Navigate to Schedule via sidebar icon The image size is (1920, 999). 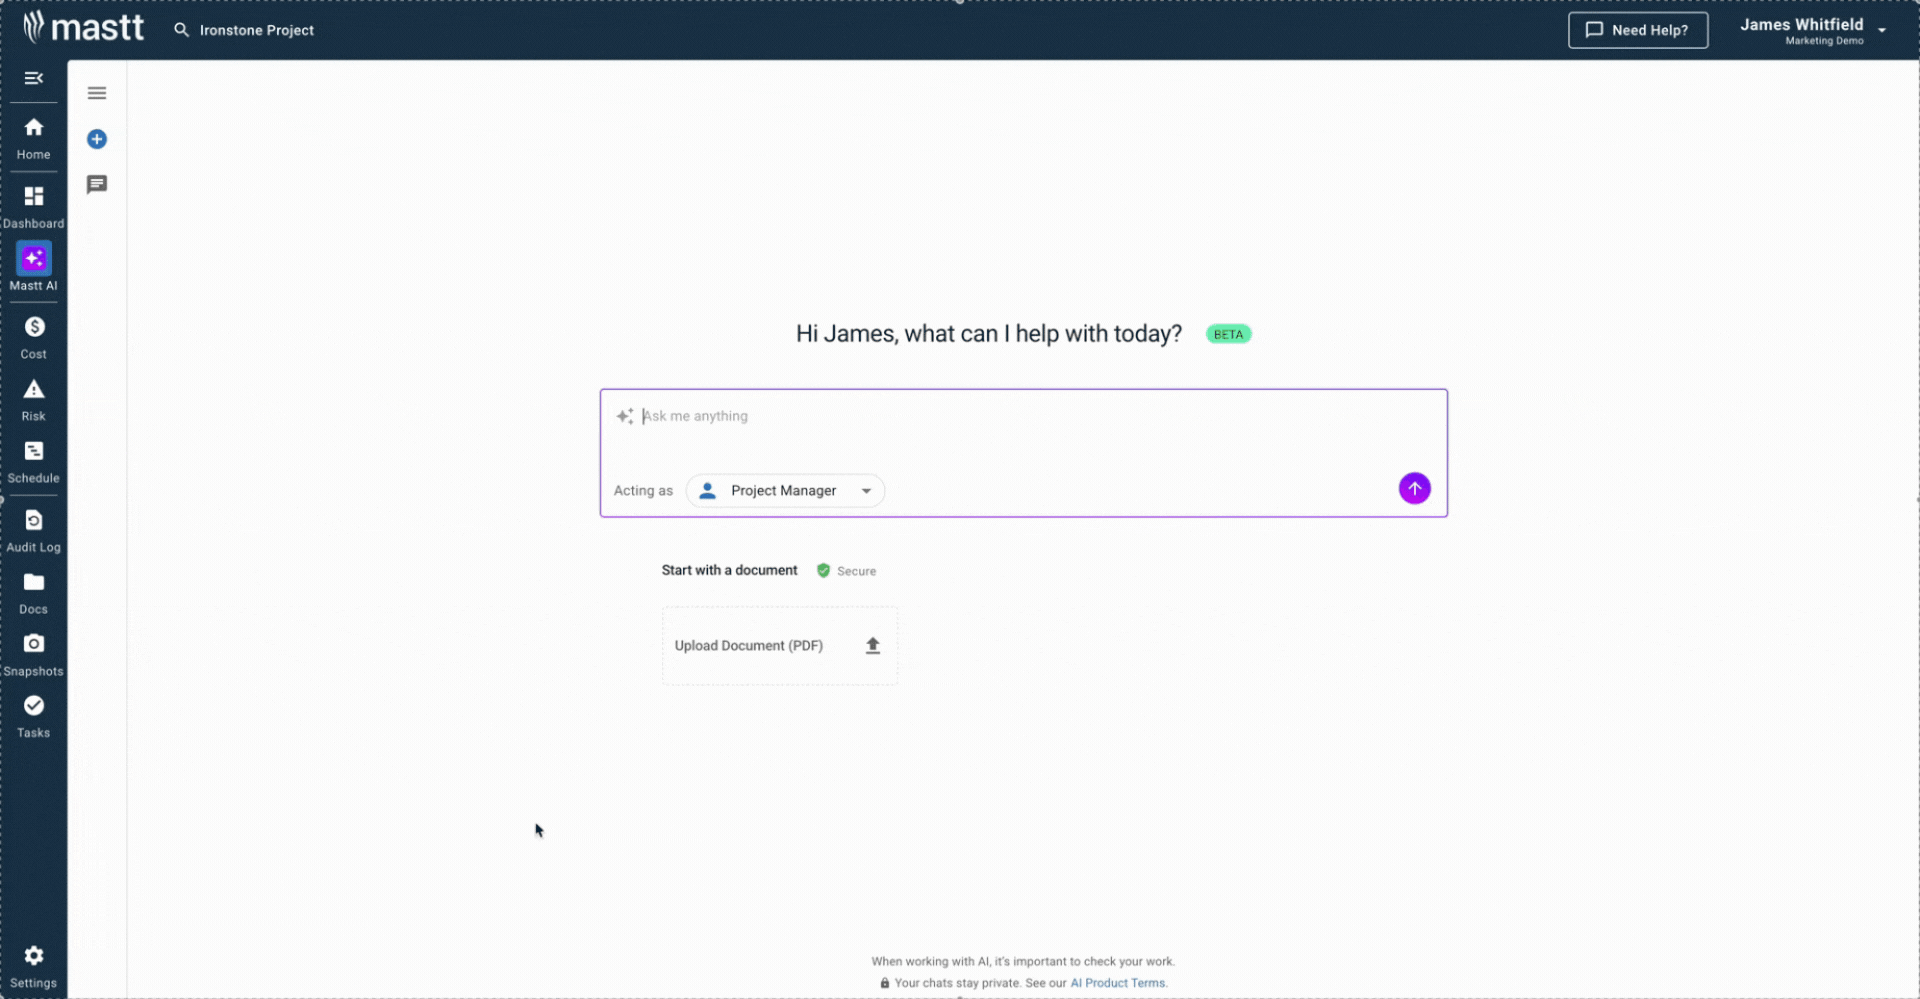[33, 459]
